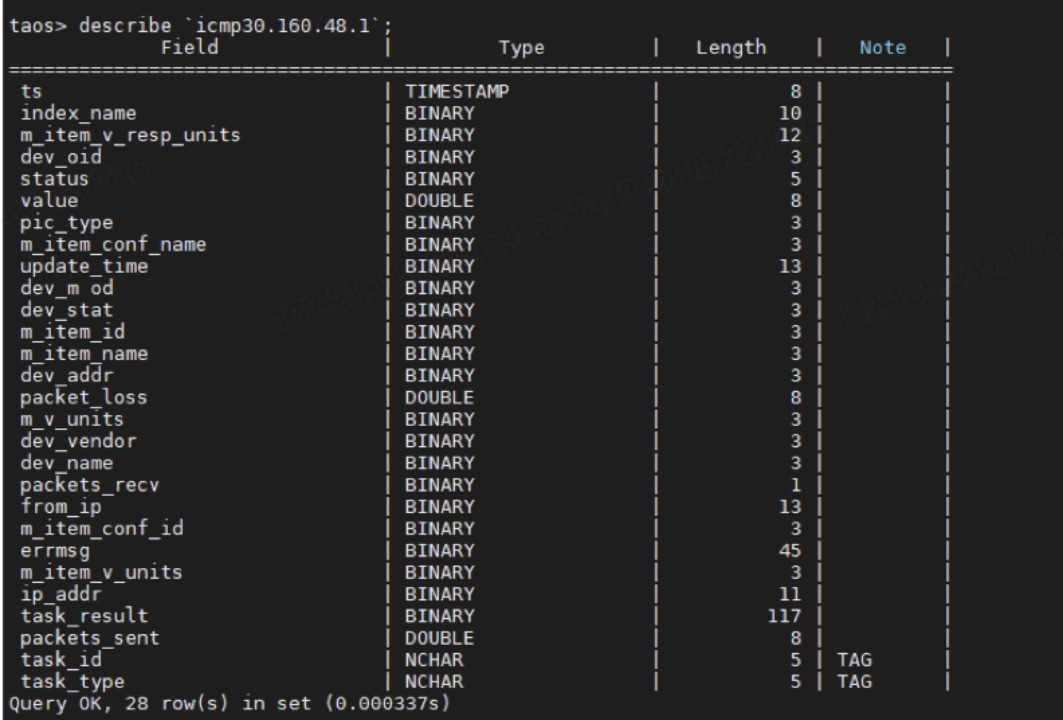Select the "Field" column header
The image size is (1063, 720).
click(x=190, y=47)
